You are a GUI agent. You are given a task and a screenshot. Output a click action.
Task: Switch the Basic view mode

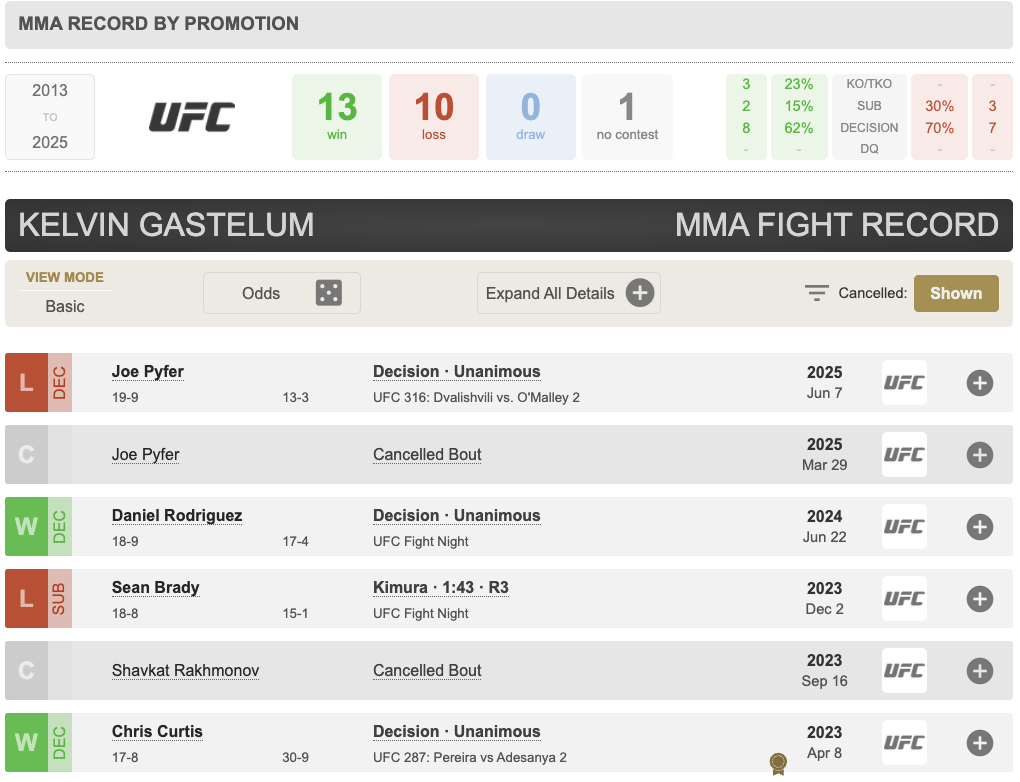[x=65, y=306]
